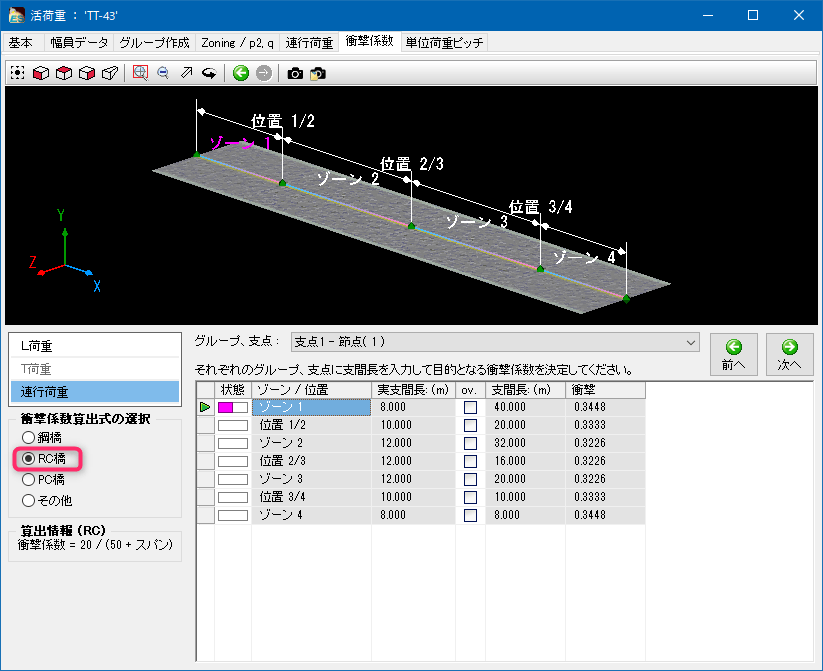Select the side view cube icon
Screen dimensions: 823x671
[x=87, y=73]
